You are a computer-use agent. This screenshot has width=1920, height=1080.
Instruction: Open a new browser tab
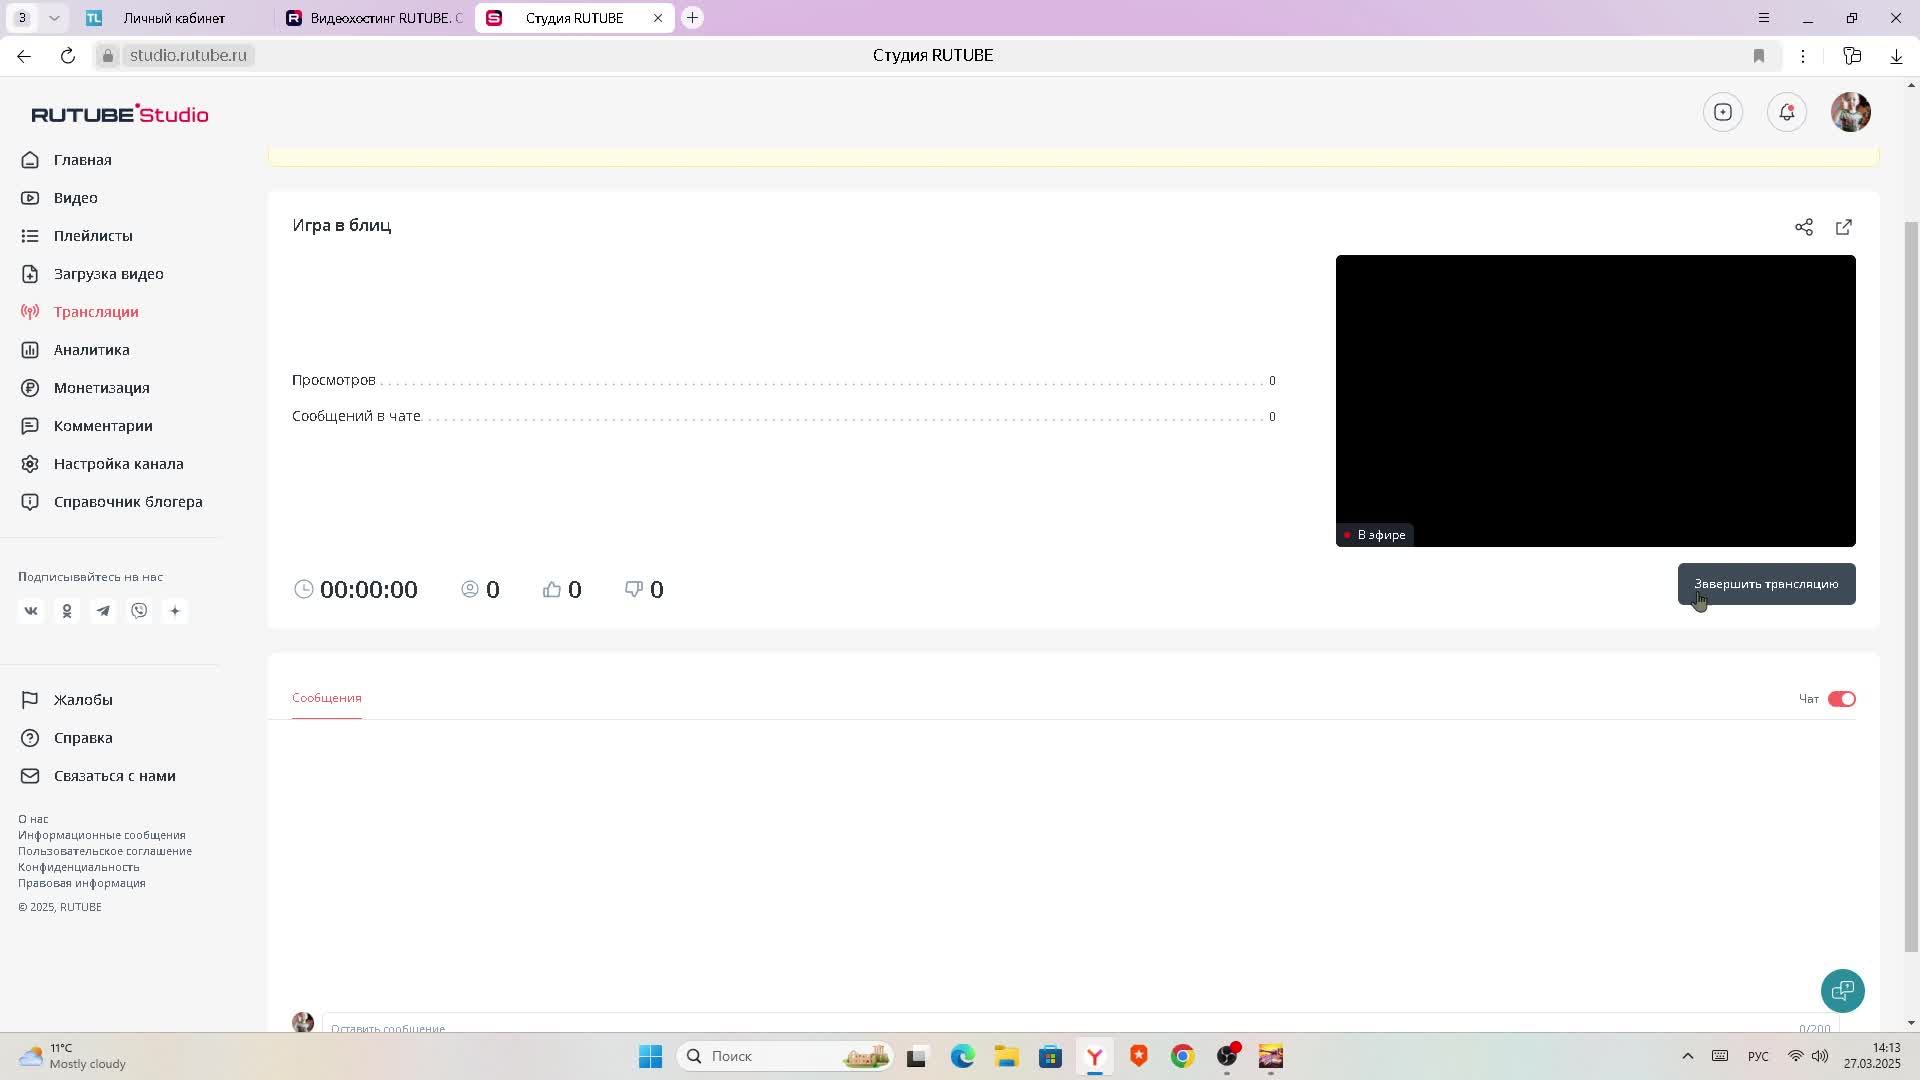click(x=692, y=18)
